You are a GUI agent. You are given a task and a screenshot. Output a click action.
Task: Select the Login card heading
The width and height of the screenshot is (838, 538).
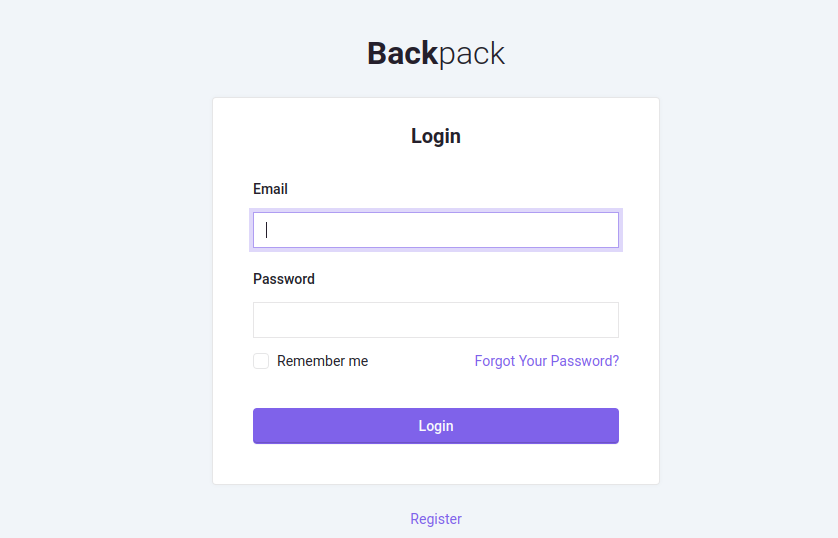(436, 136)
